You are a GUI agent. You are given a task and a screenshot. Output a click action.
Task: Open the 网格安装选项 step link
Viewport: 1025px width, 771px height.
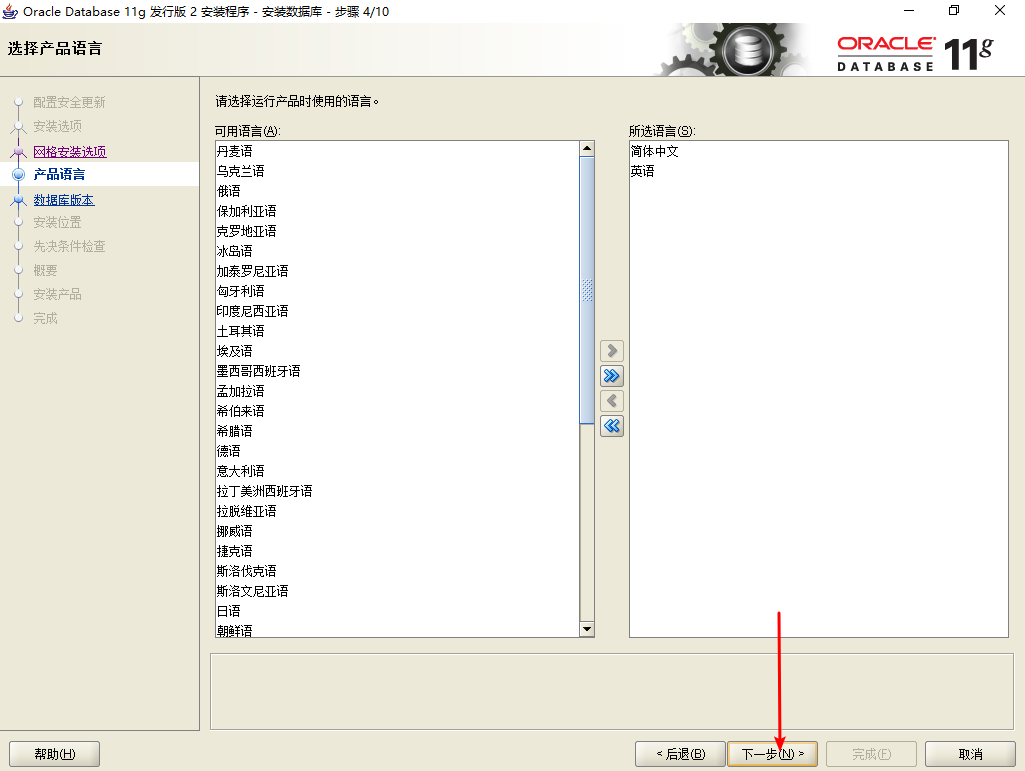click(70, 152)
